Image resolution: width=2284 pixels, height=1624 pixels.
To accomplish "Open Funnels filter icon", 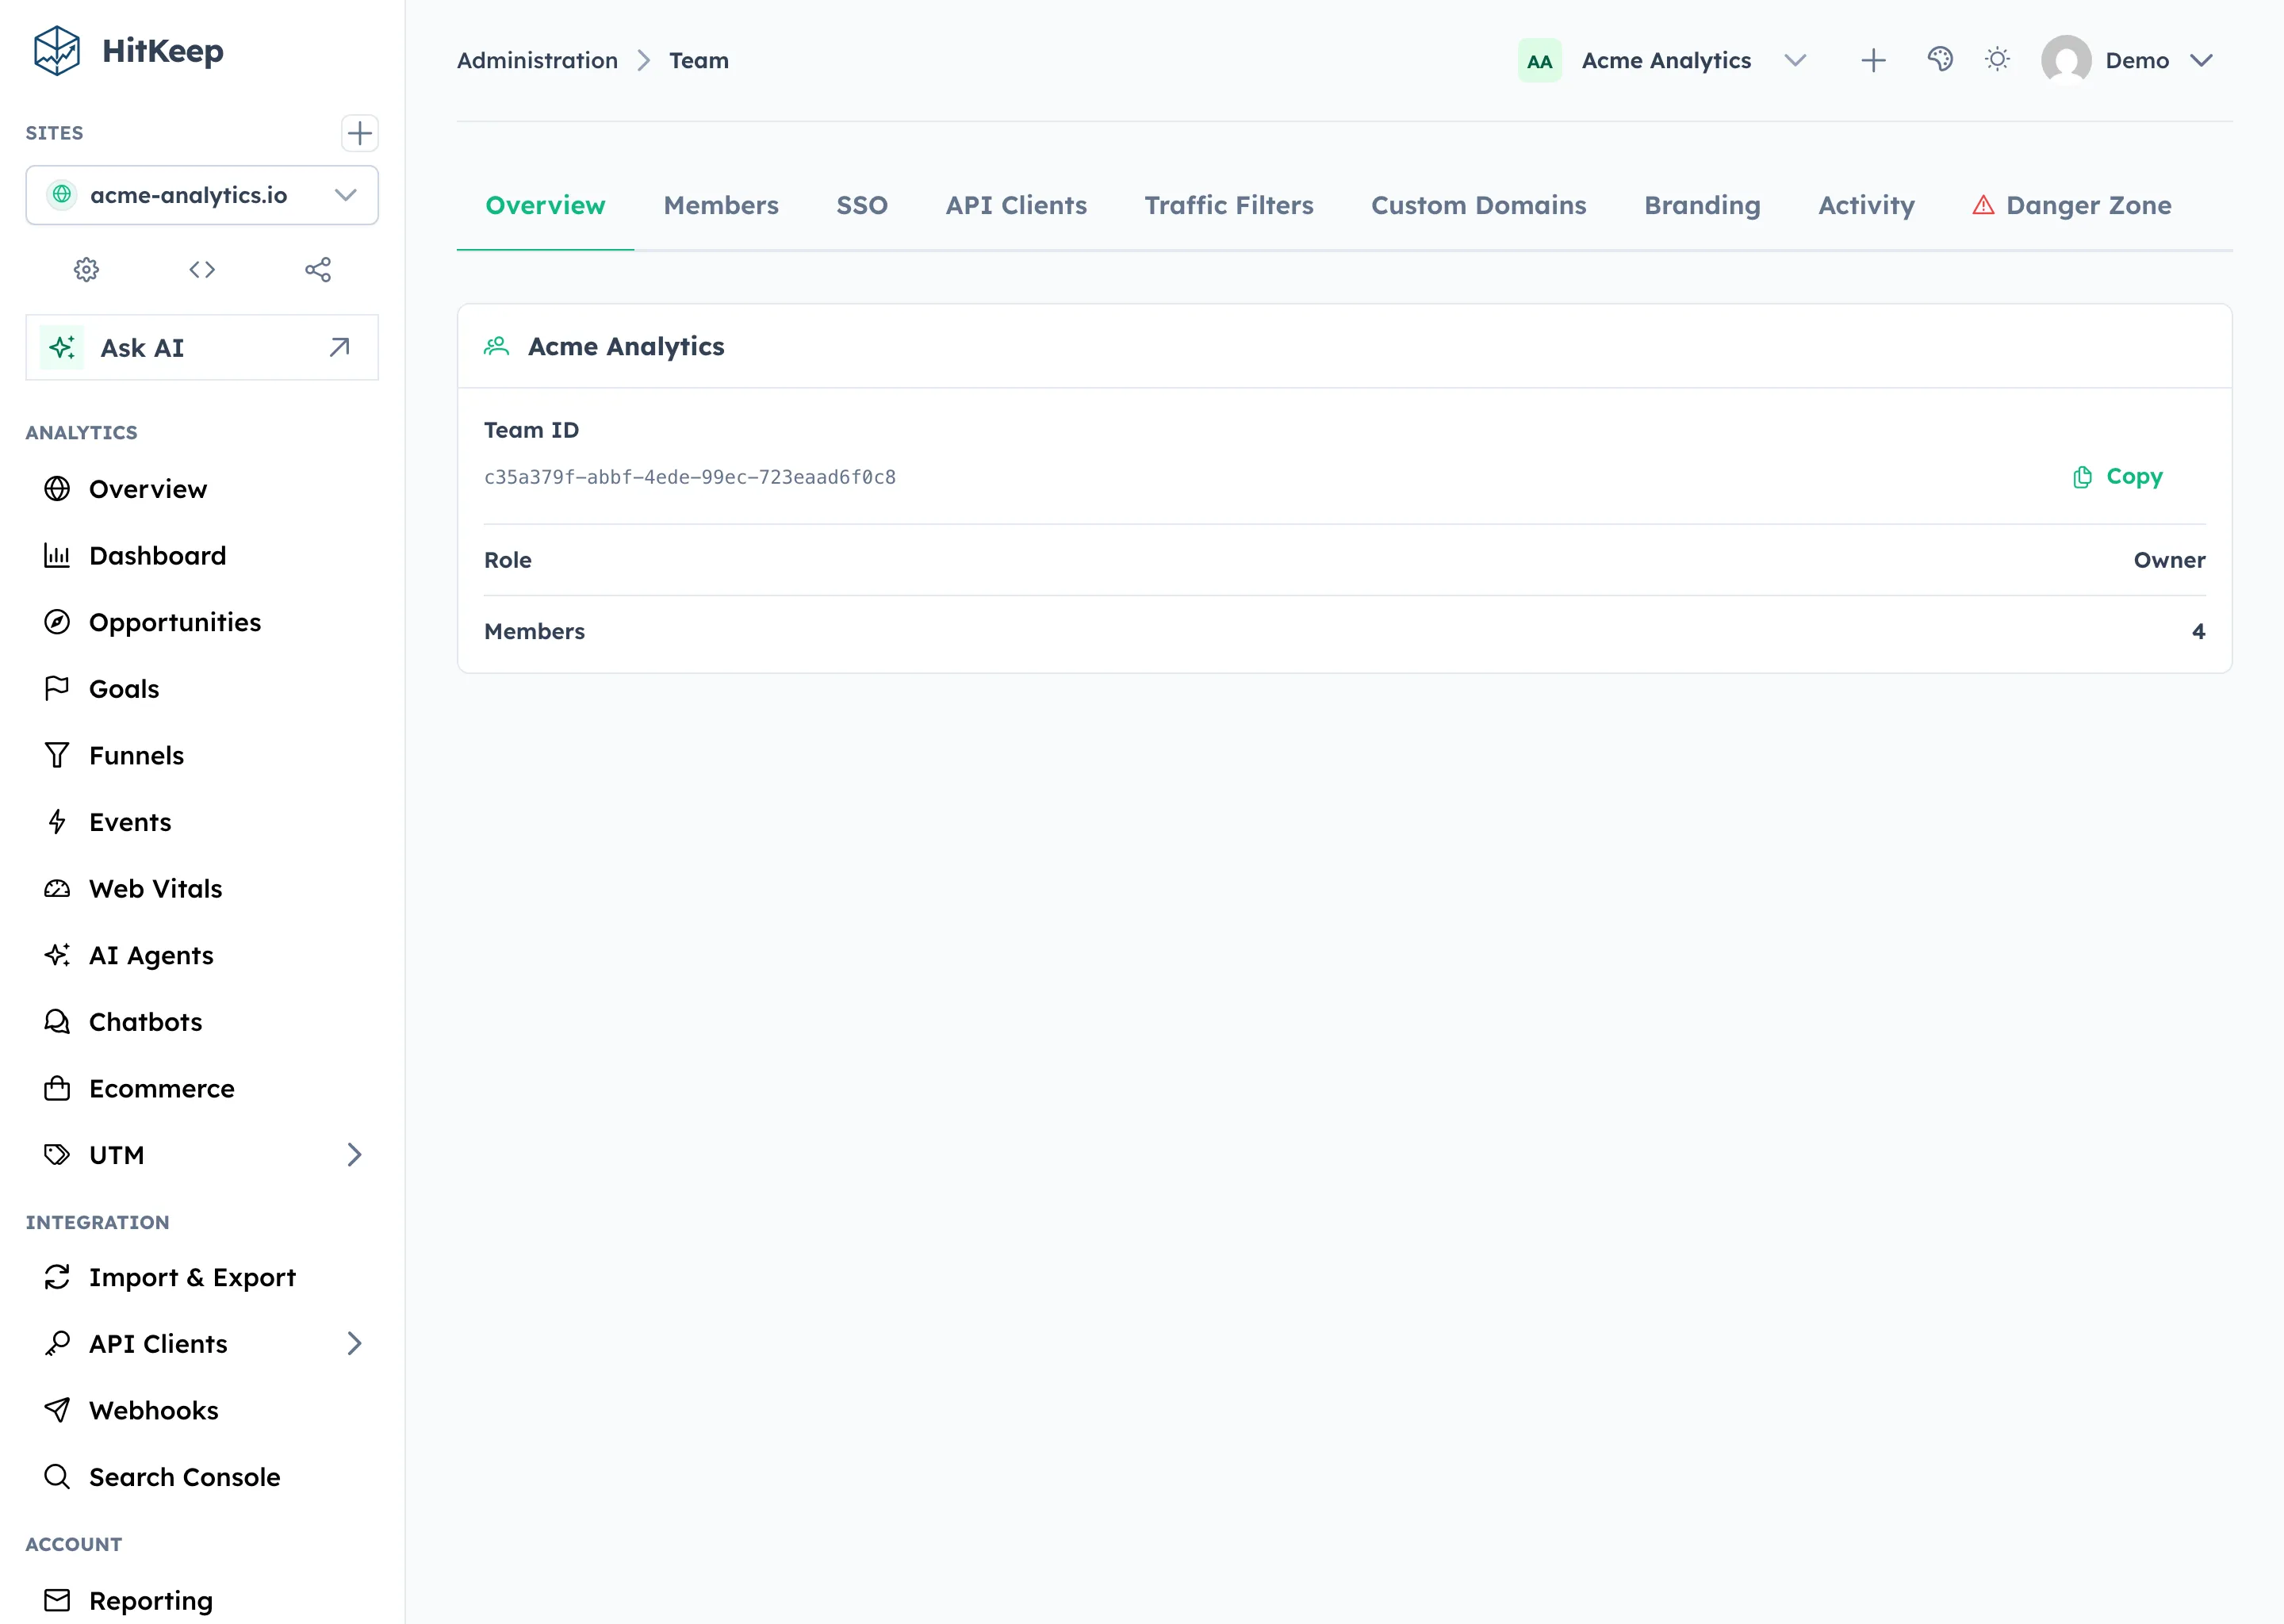I will [x=57, y=755].
